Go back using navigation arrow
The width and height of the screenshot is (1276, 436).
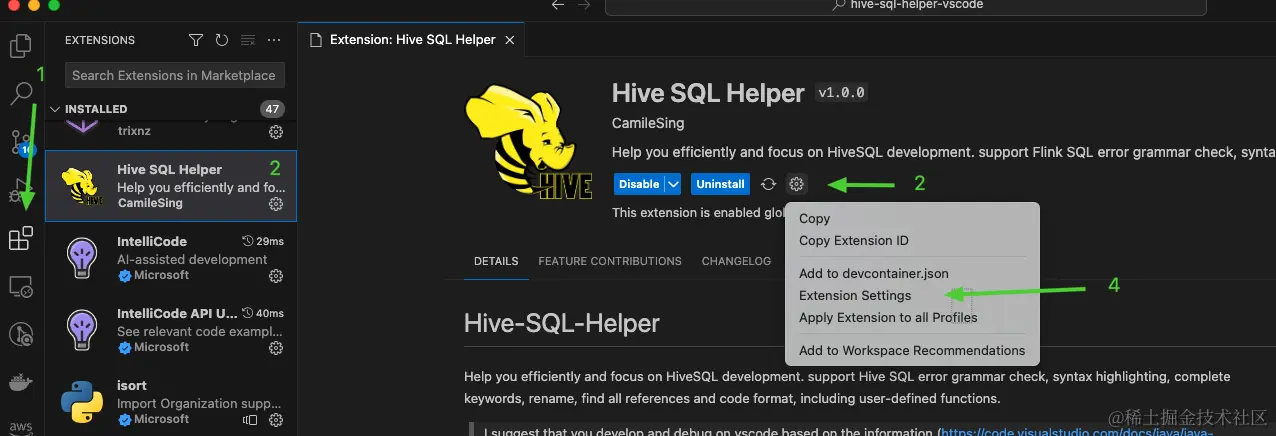tap(557, 5)
